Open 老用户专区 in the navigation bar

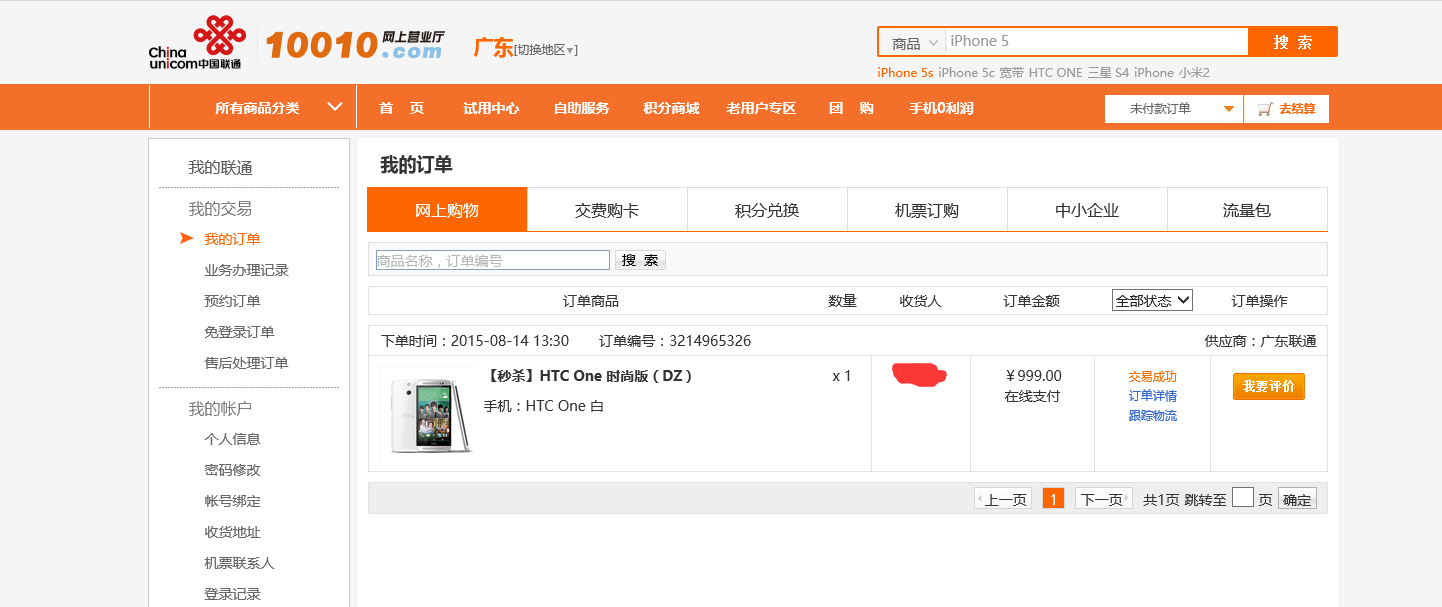click(x=761, y=108)
